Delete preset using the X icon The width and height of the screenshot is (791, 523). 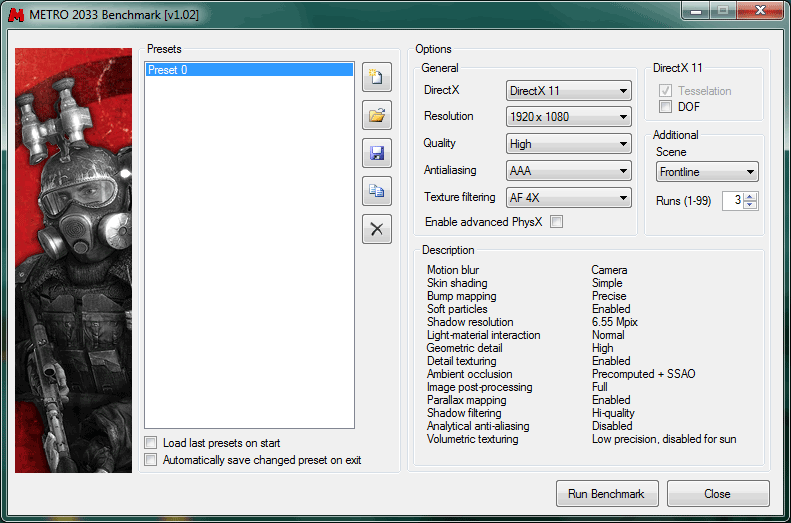pos(376,229)
